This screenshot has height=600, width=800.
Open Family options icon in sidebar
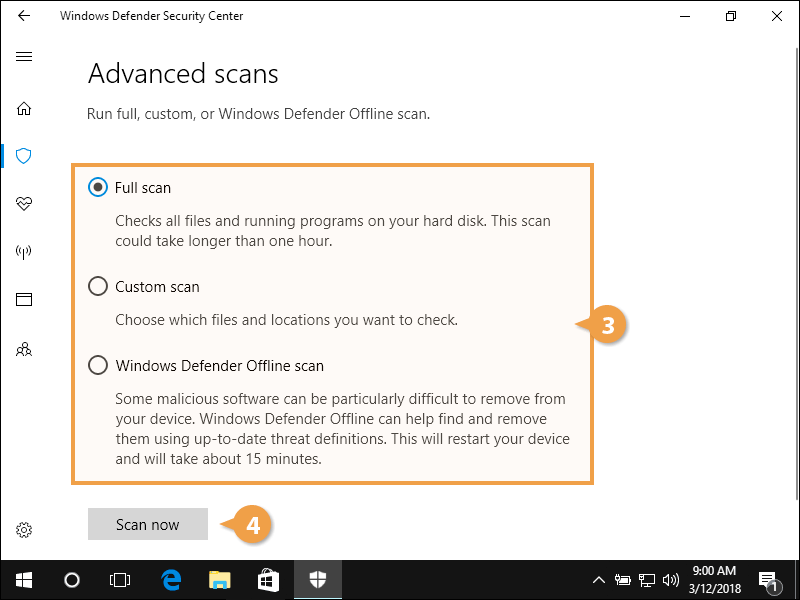tap(24, 349)
